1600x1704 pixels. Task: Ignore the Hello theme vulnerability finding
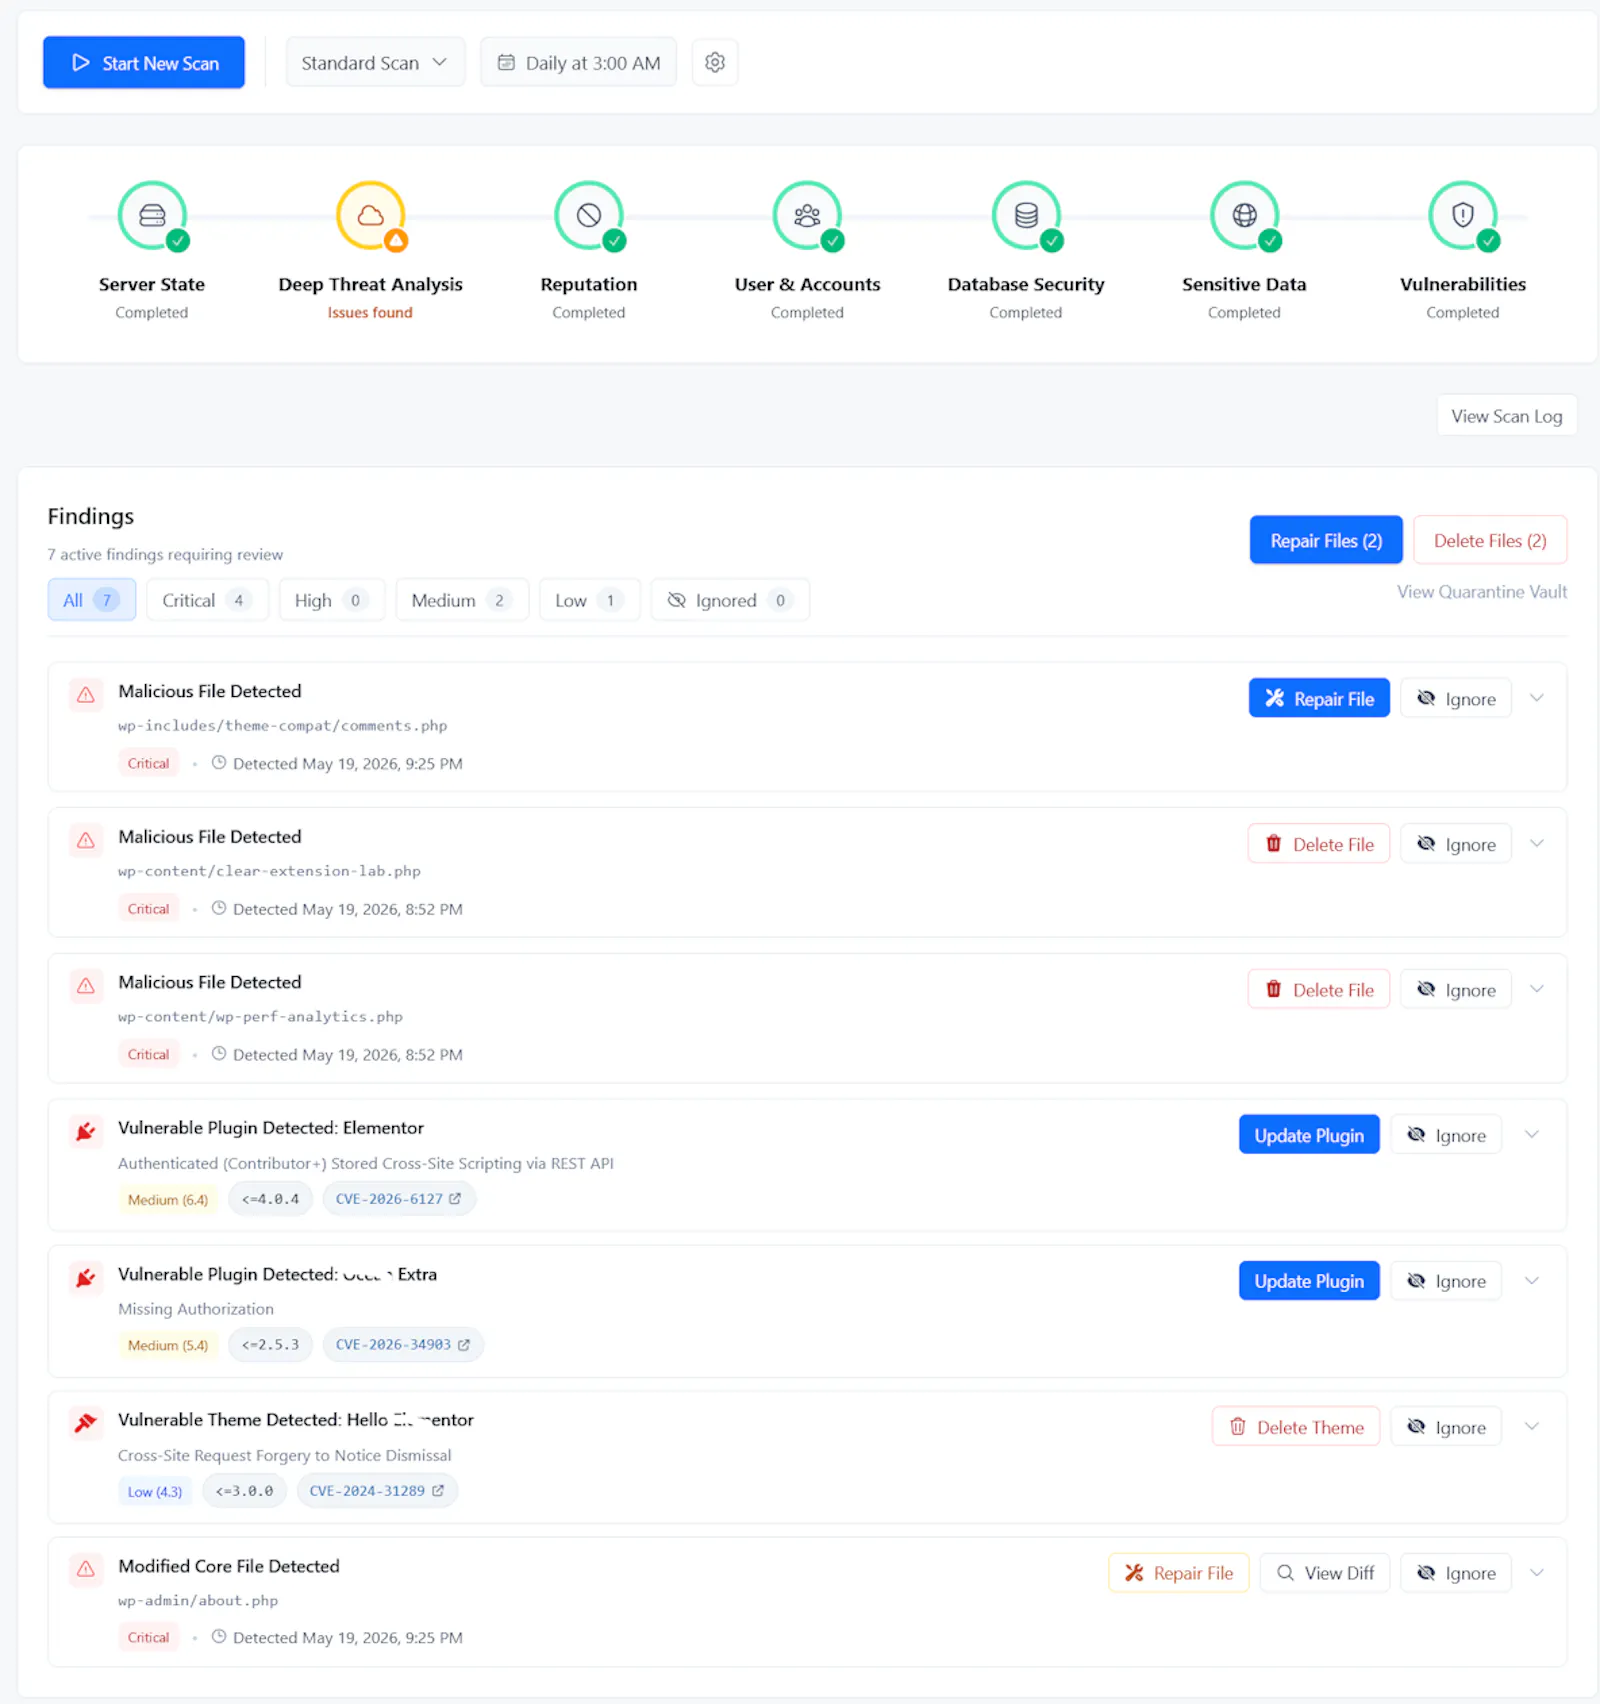tap(1446, 1427)
